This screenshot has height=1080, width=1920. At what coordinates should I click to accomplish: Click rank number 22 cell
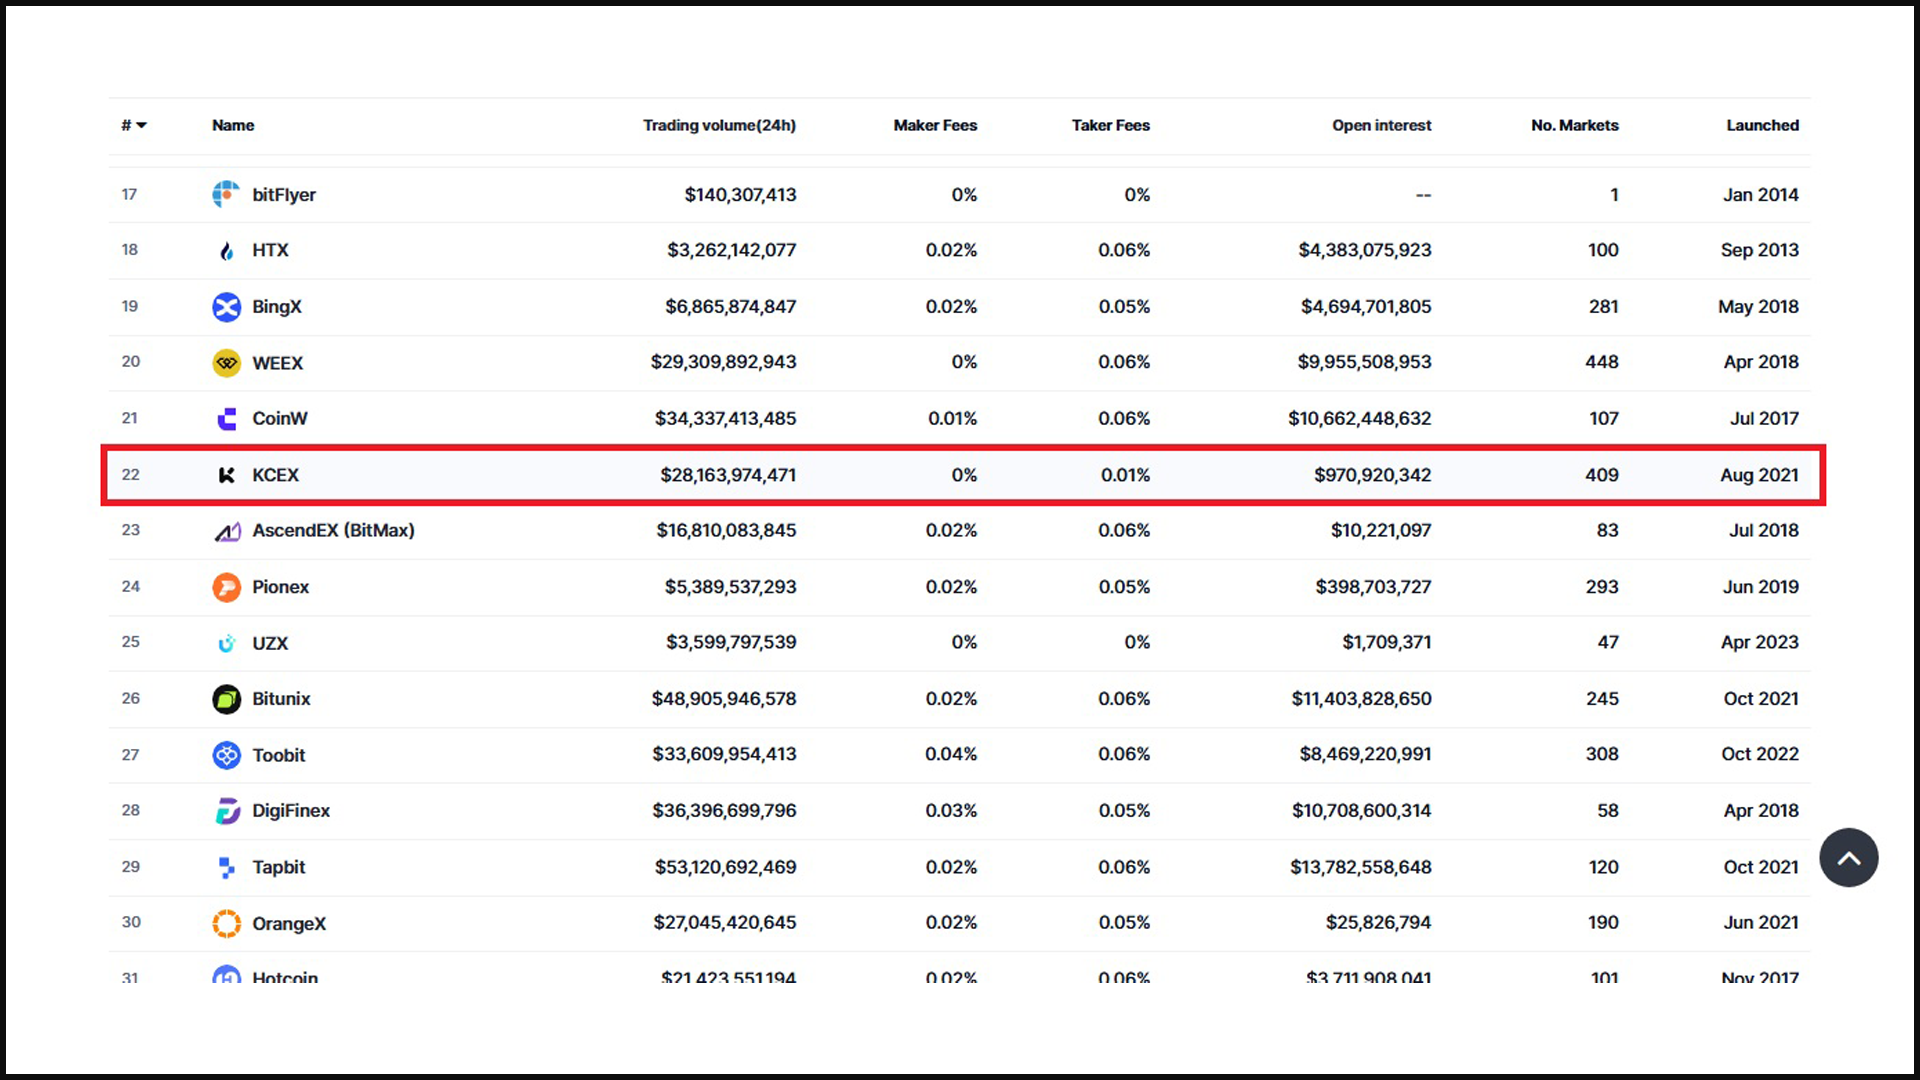[131, 474]
